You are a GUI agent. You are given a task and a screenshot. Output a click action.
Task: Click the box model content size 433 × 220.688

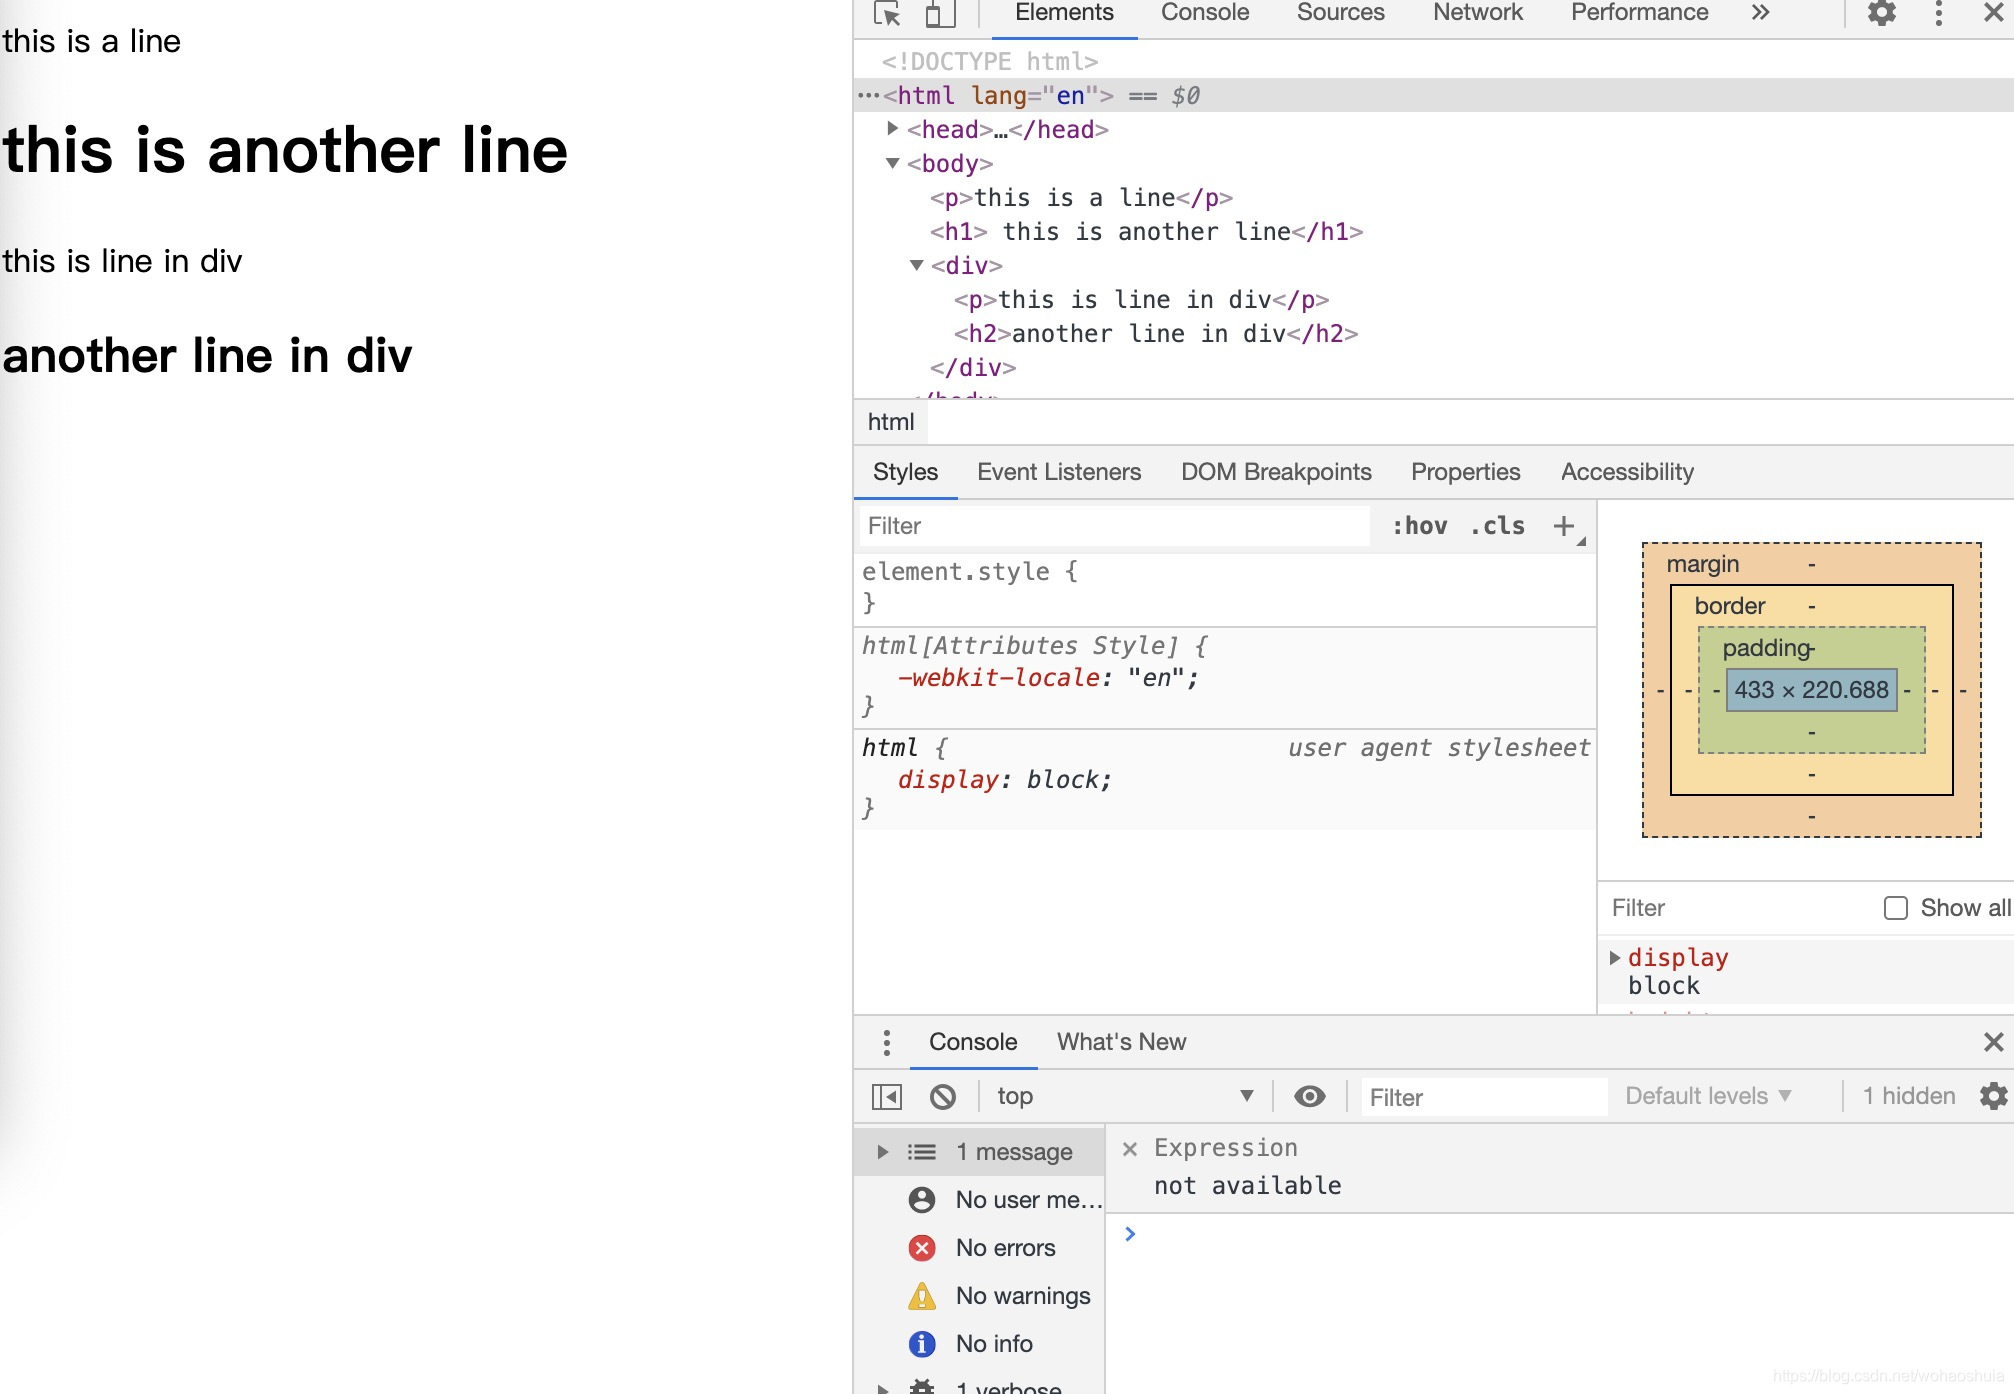click(1811, 690)
